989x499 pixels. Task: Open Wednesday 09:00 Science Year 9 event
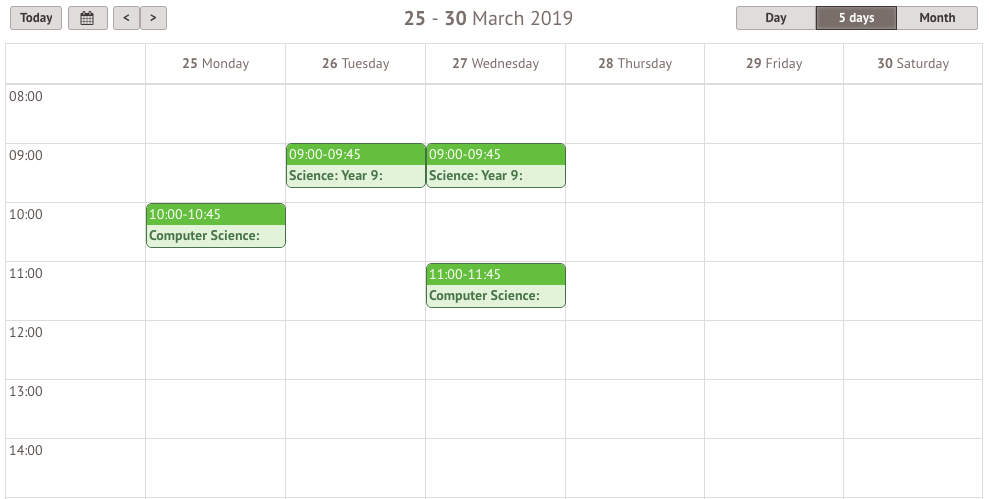[496, 166]
